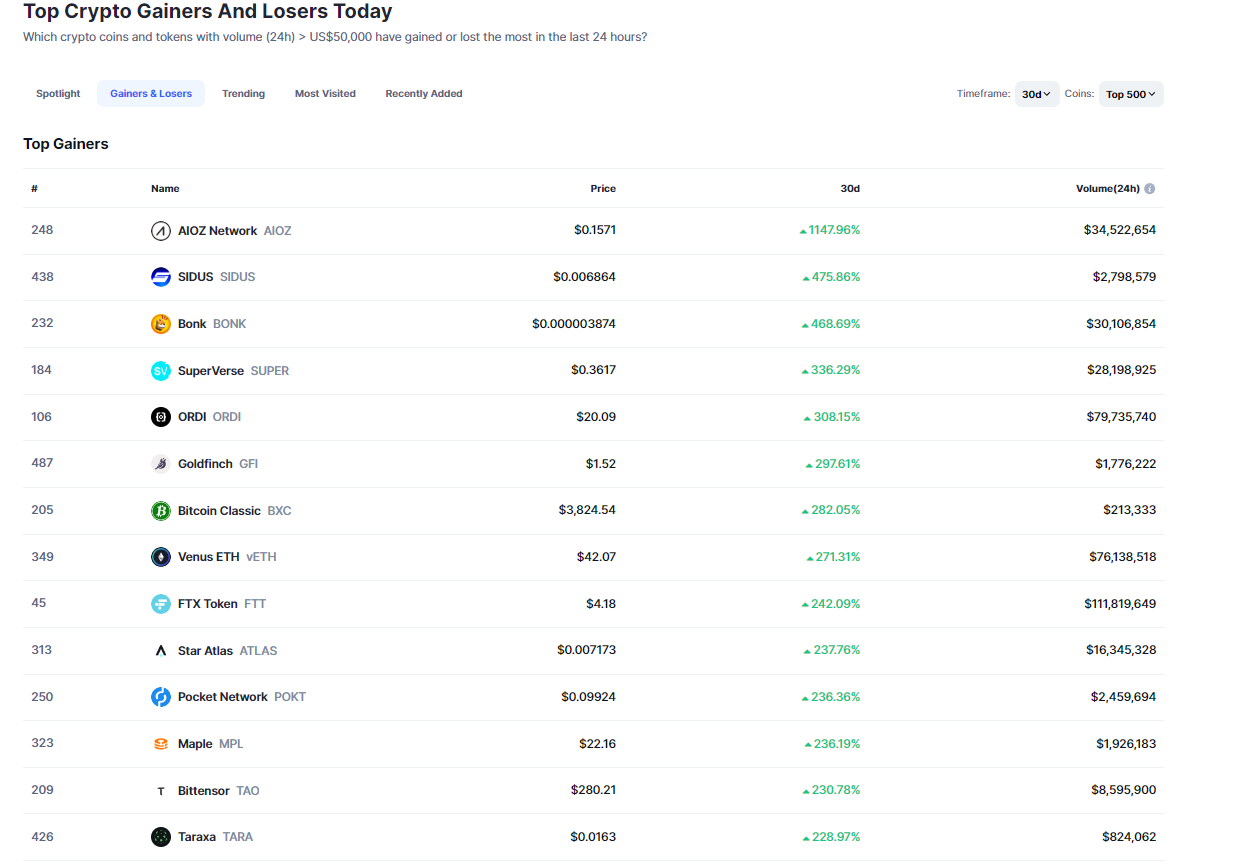Click the Pocket Network logo icon
1256x865 pixels.
coord(161,697)
